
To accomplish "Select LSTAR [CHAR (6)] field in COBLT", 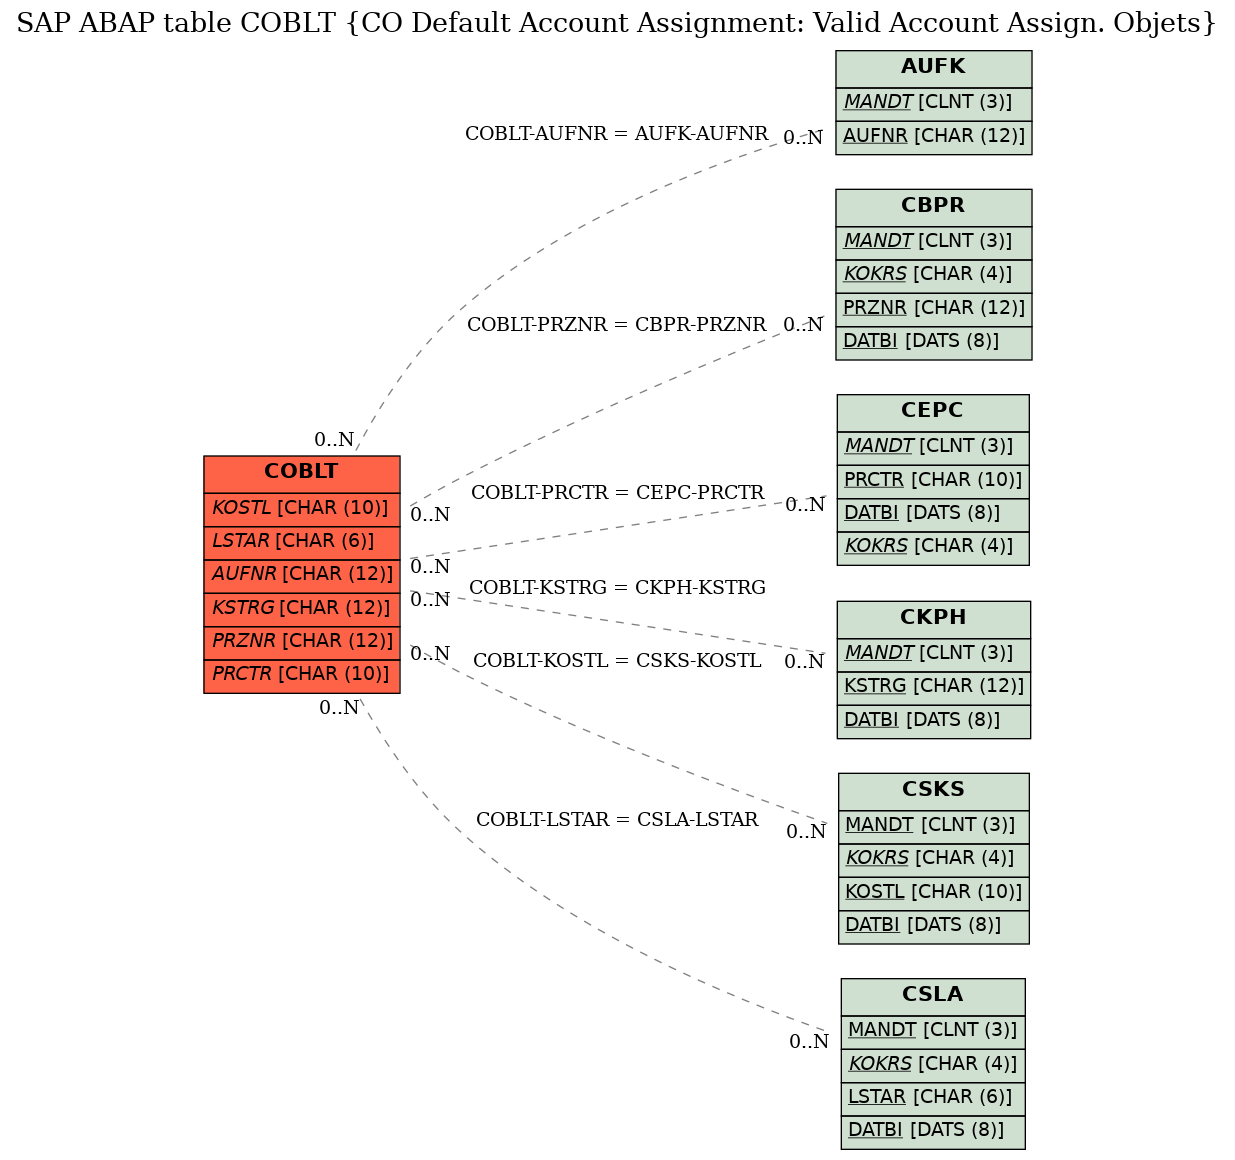I will coord(302,542).
